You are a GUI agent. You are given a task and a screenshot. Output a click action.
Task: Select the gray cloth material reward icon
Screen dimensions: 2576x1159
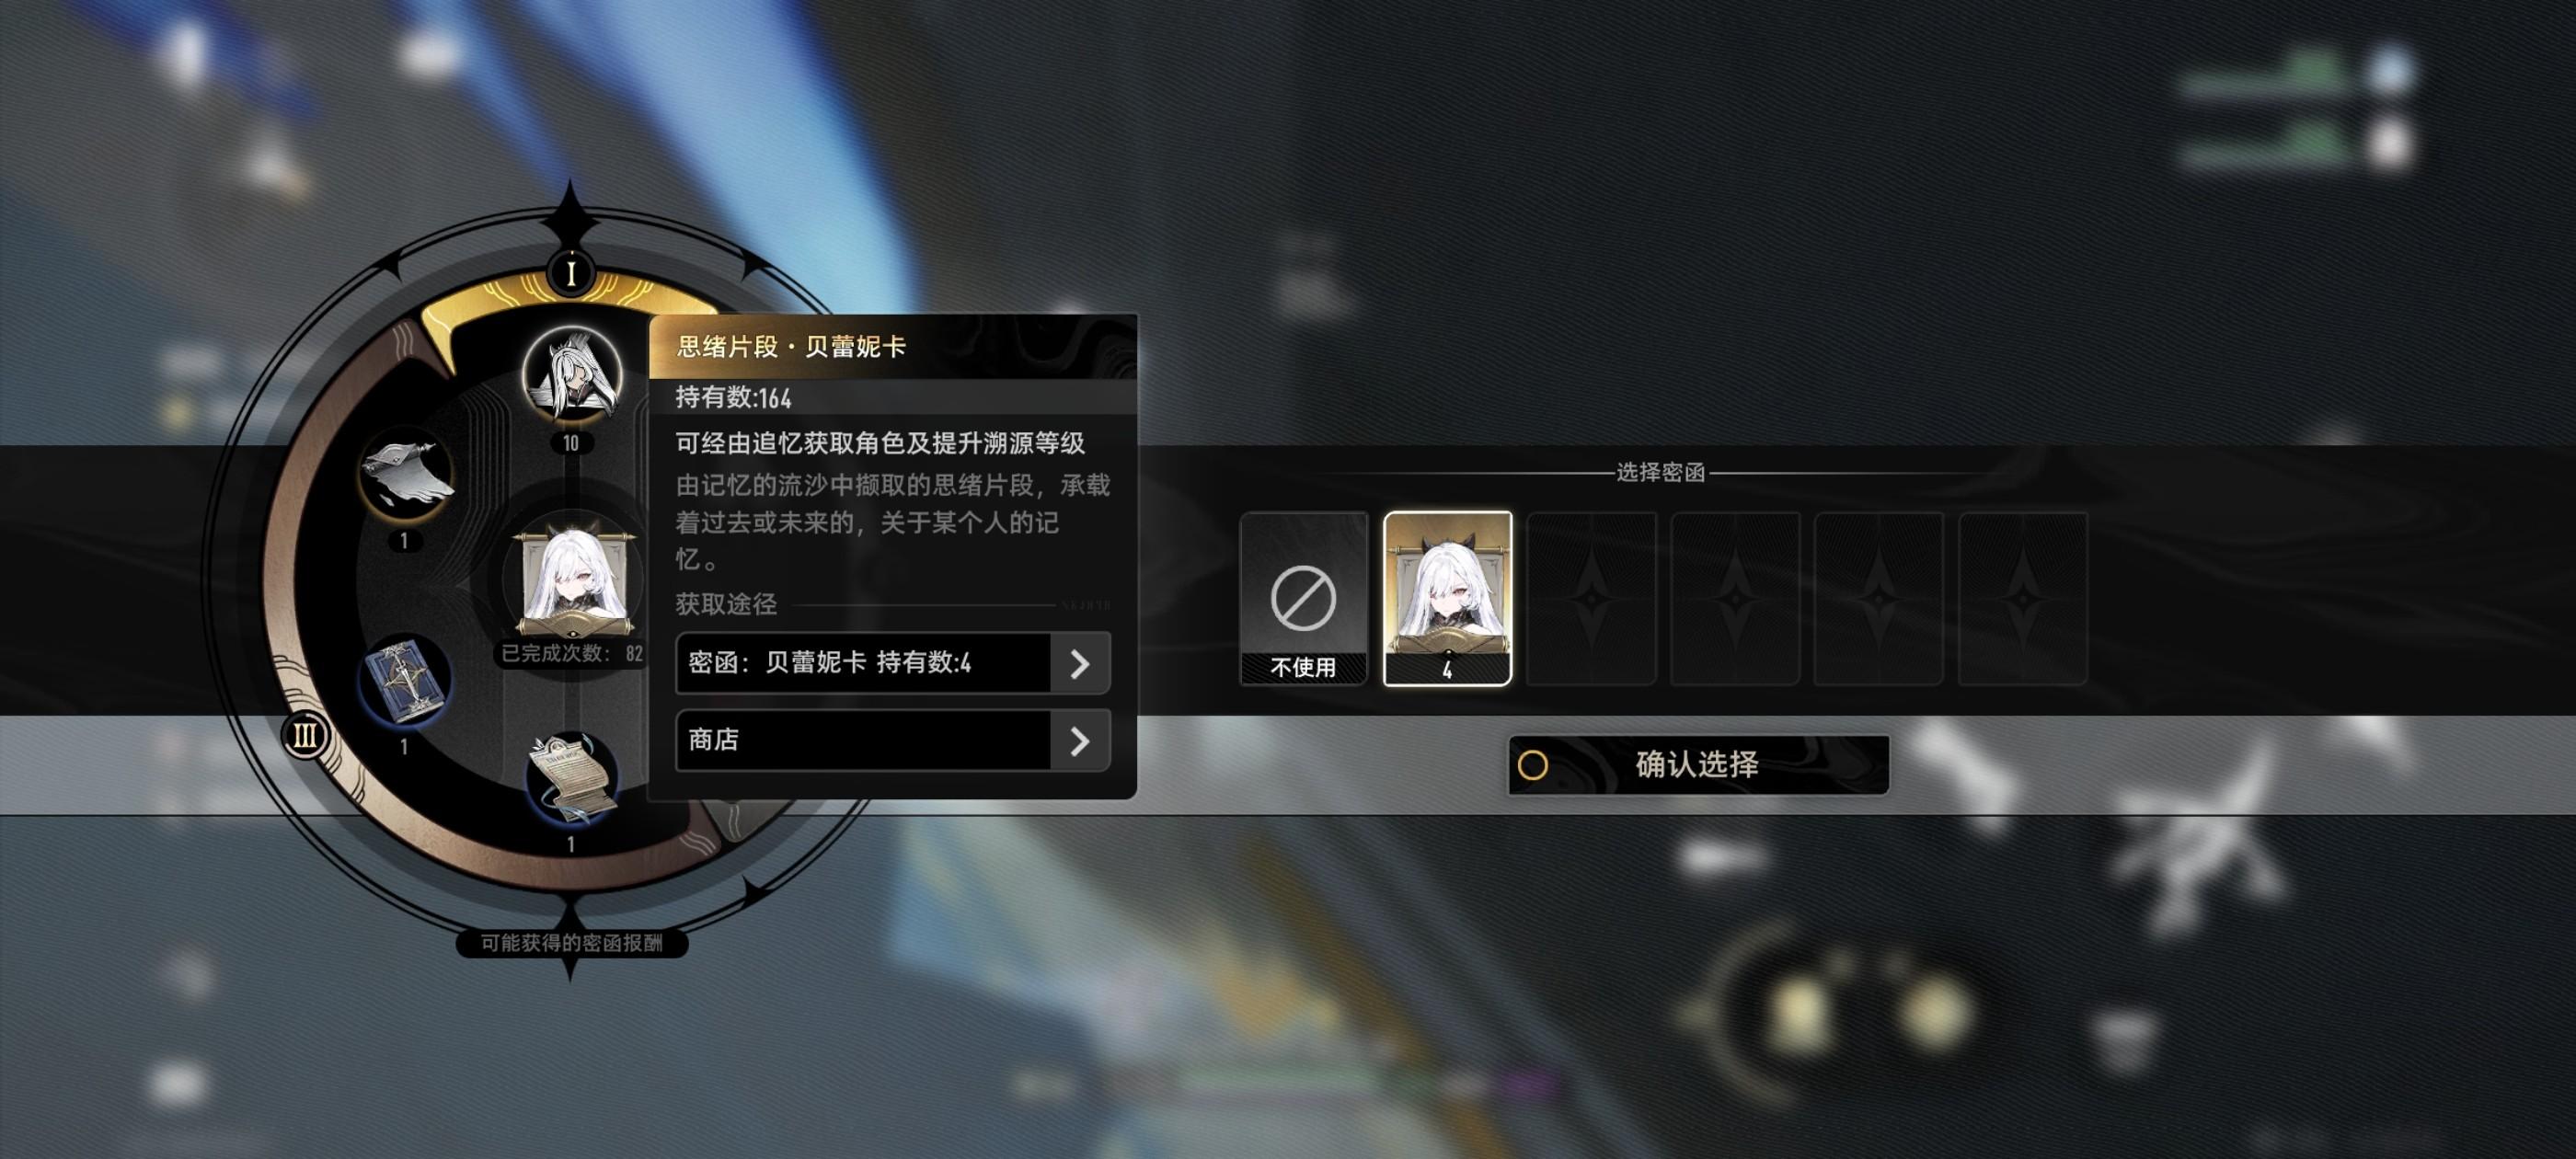point(406,476)
